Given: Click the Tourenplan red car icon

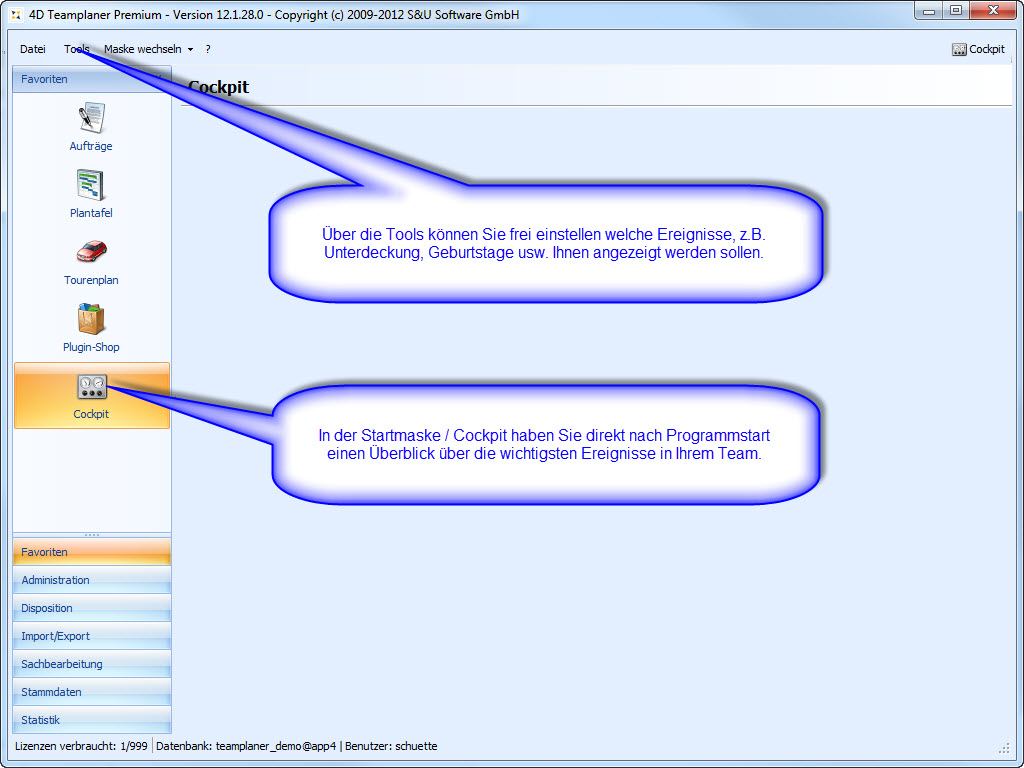Looking at the screenshot, I should pos(91,252).
